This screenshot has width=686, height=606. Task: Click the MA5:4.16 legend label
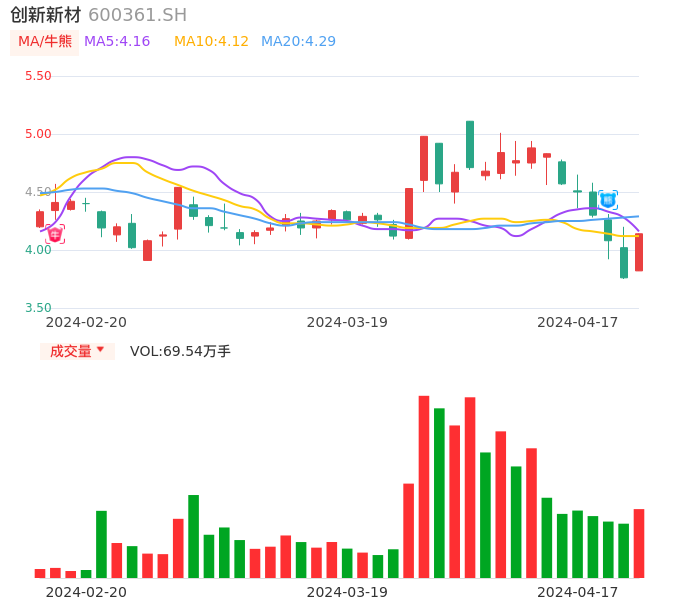click(117, 42)
